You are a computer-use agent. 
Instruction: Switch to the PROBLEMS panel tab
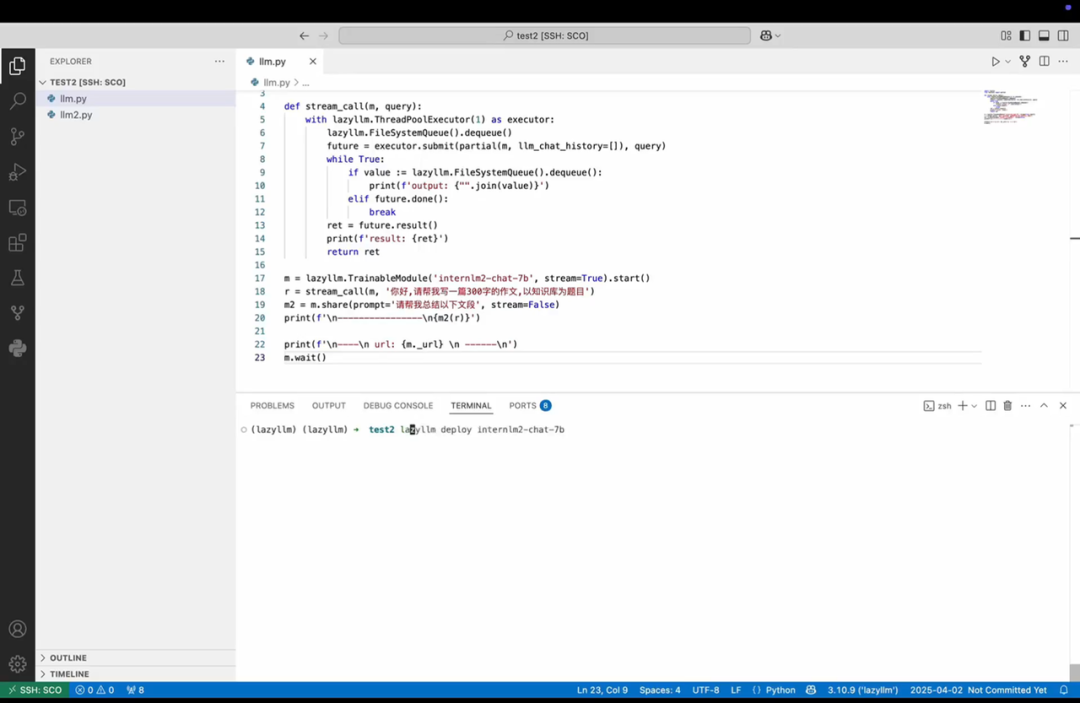[x=272, y=406]
